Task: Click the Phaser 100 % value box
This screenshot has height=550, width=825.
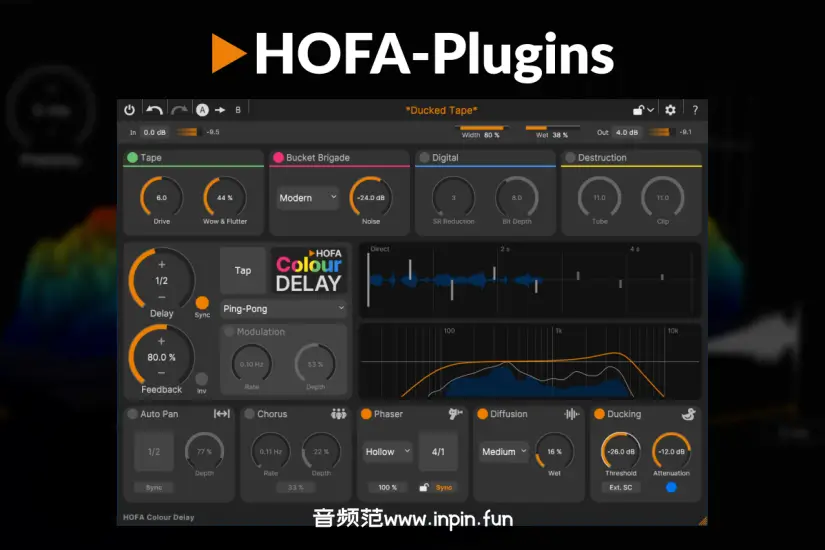Action: coord(388,487)
